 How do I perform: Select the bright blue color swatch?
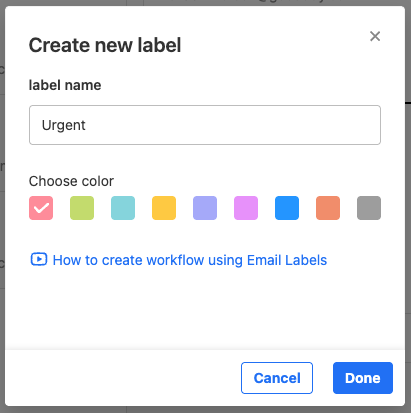[287, 208]
